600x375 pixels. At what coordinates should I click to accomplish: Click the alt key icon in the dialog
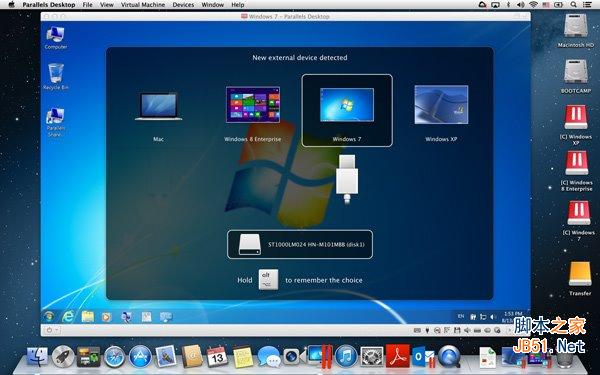tap(268, 280)
